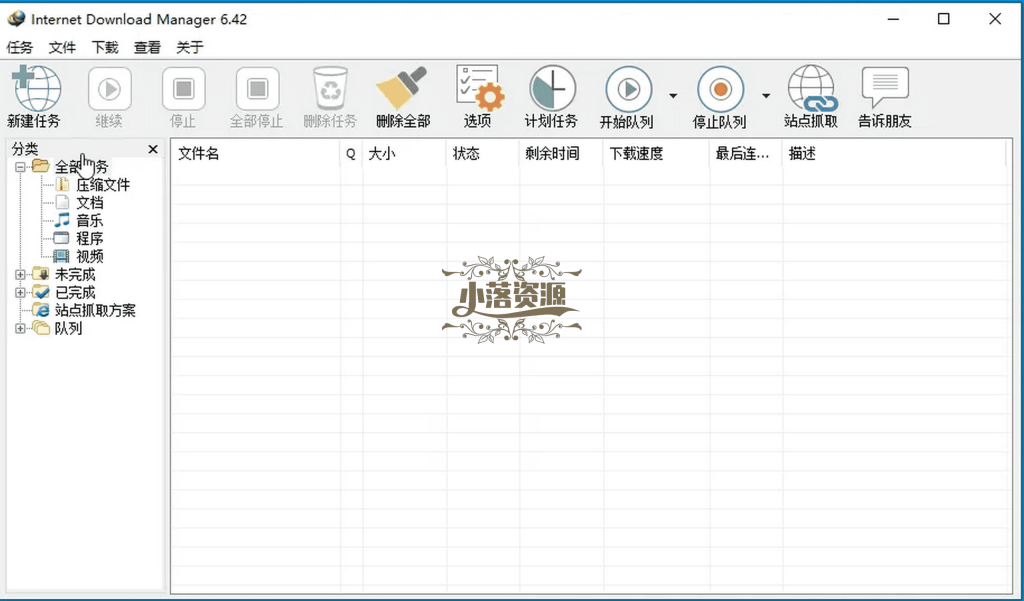
Task: Maximize the Internet Download Manager window
Action: point(944,19)
